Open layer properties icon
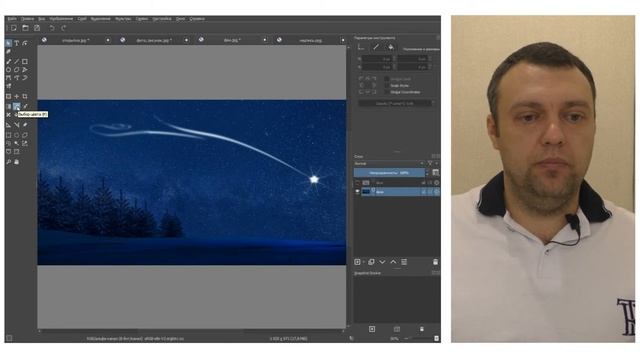This screenshot has height=360, width=640. pyautogui.click(x=404, y=262)
